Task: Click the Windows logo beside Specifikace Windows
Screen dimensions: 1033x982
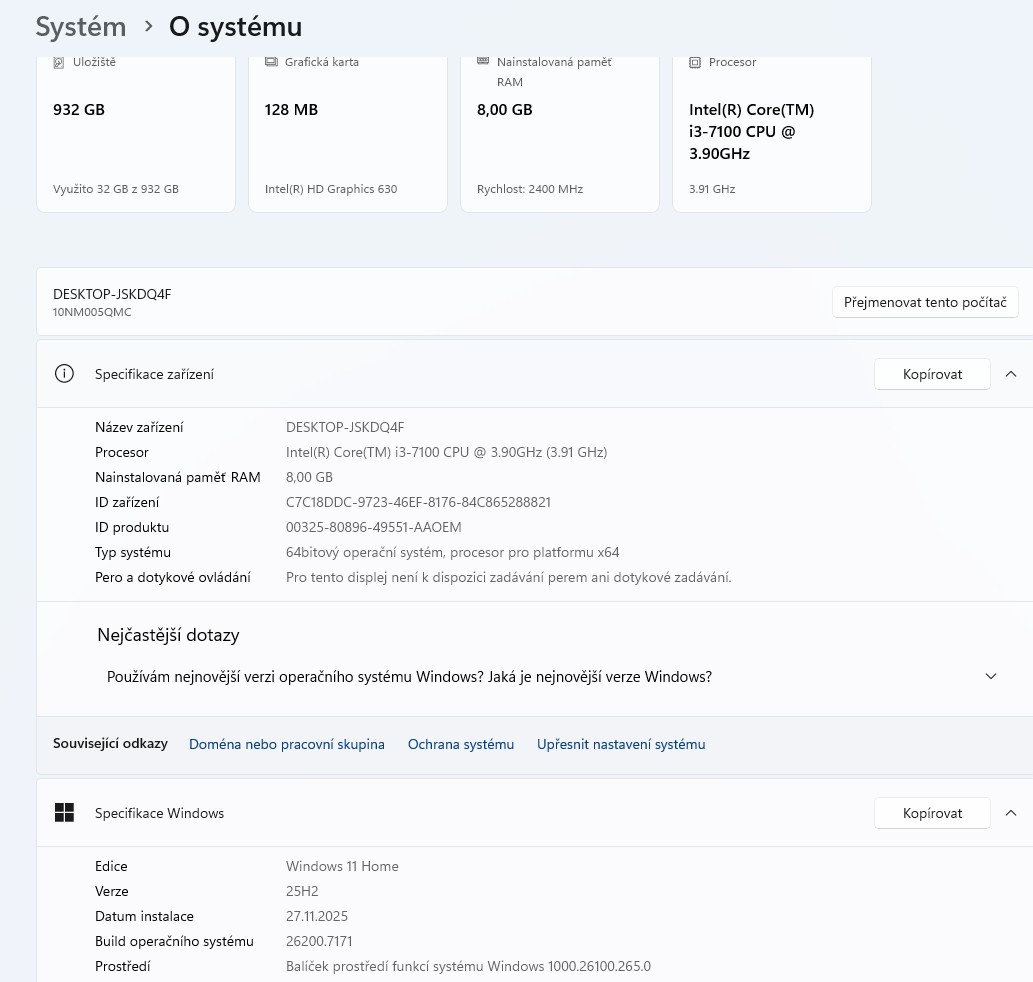Action: click(64, 813)
